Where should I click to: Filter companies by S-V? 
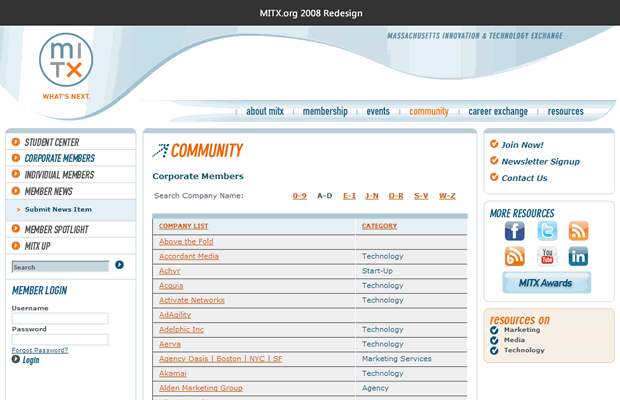421,196
